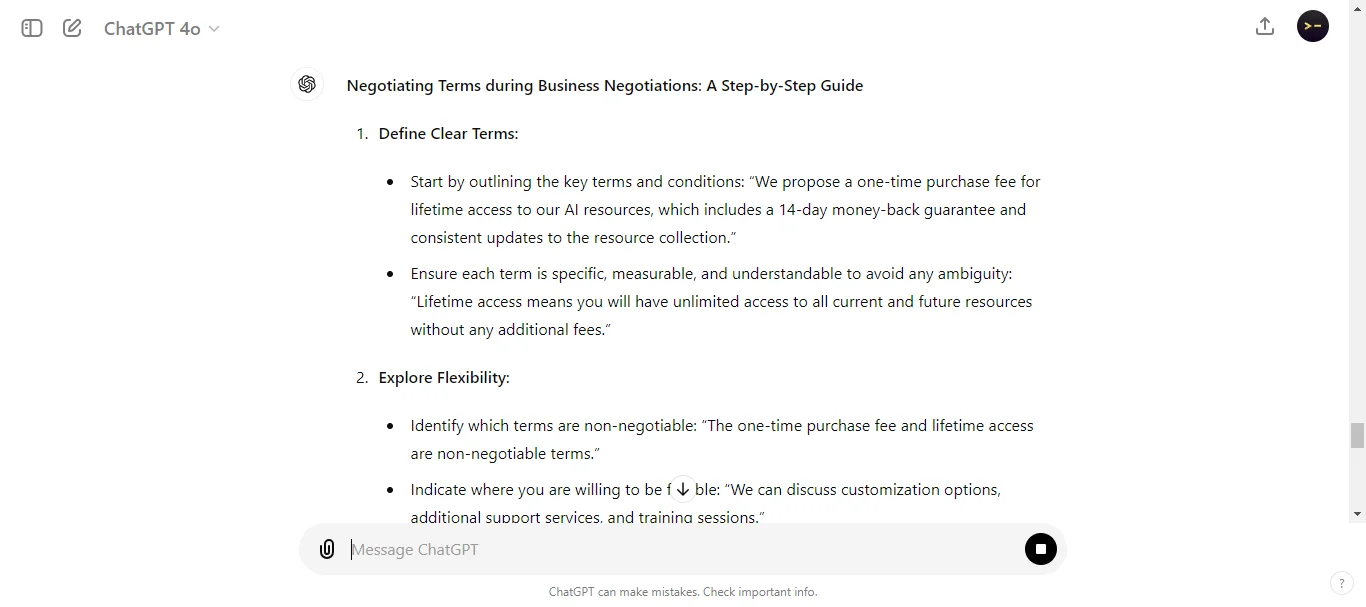Open the ChatGPT 4o model selector dropdown
Image resolution: width=1366 pixels, height=607 pixels.
tap(161, 28)
